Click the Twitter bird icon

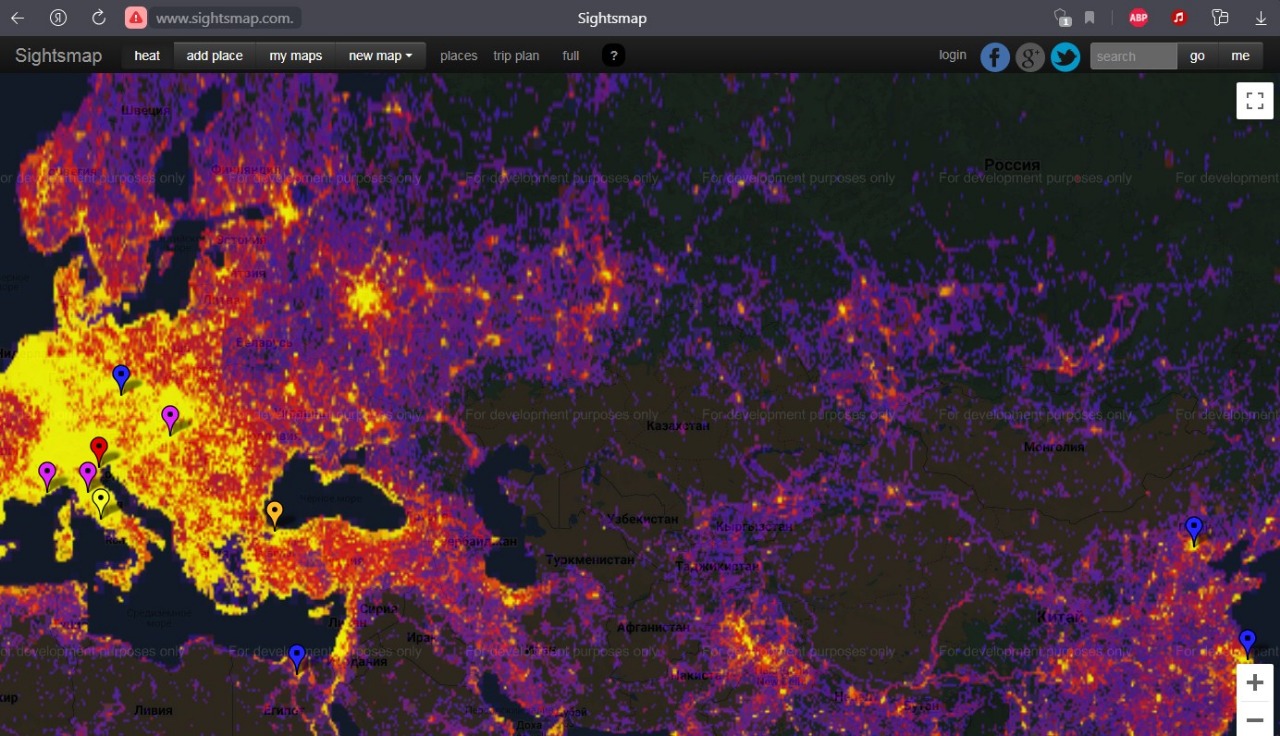(1065, 57)
